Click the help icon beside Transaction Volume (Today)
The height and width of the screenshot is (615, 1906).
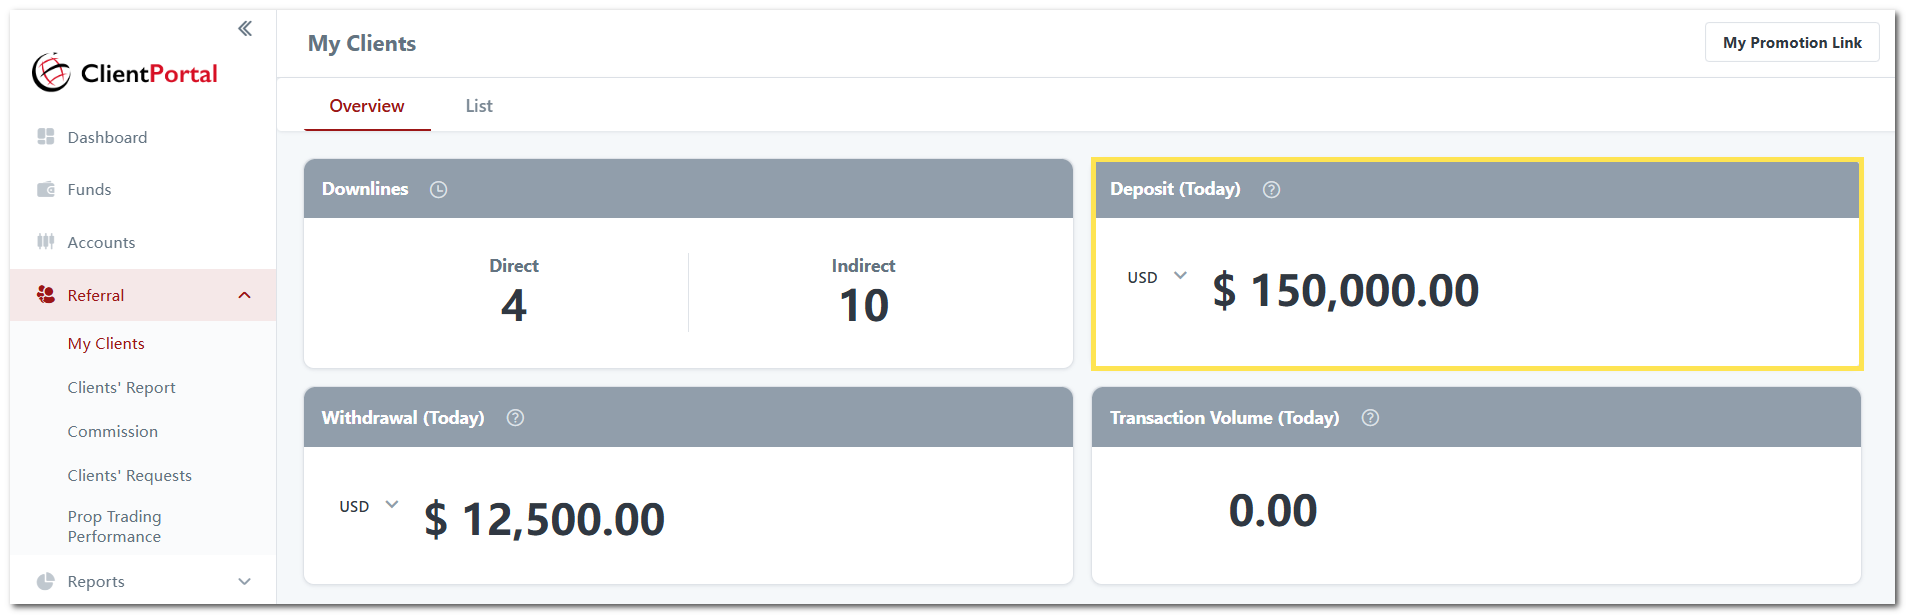pos(1370,418)
